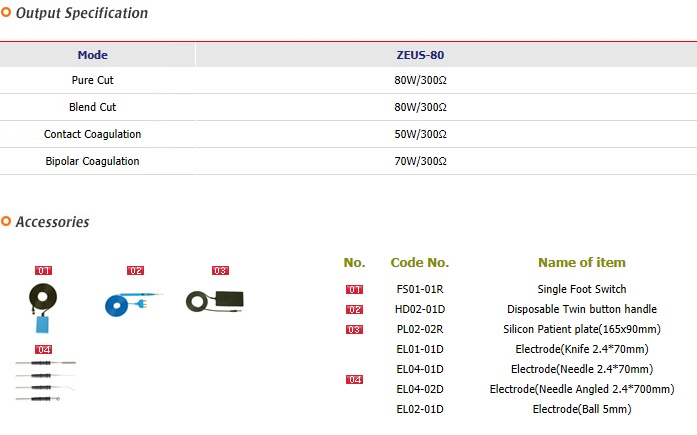Select code EL04-01D

point(420,369)
